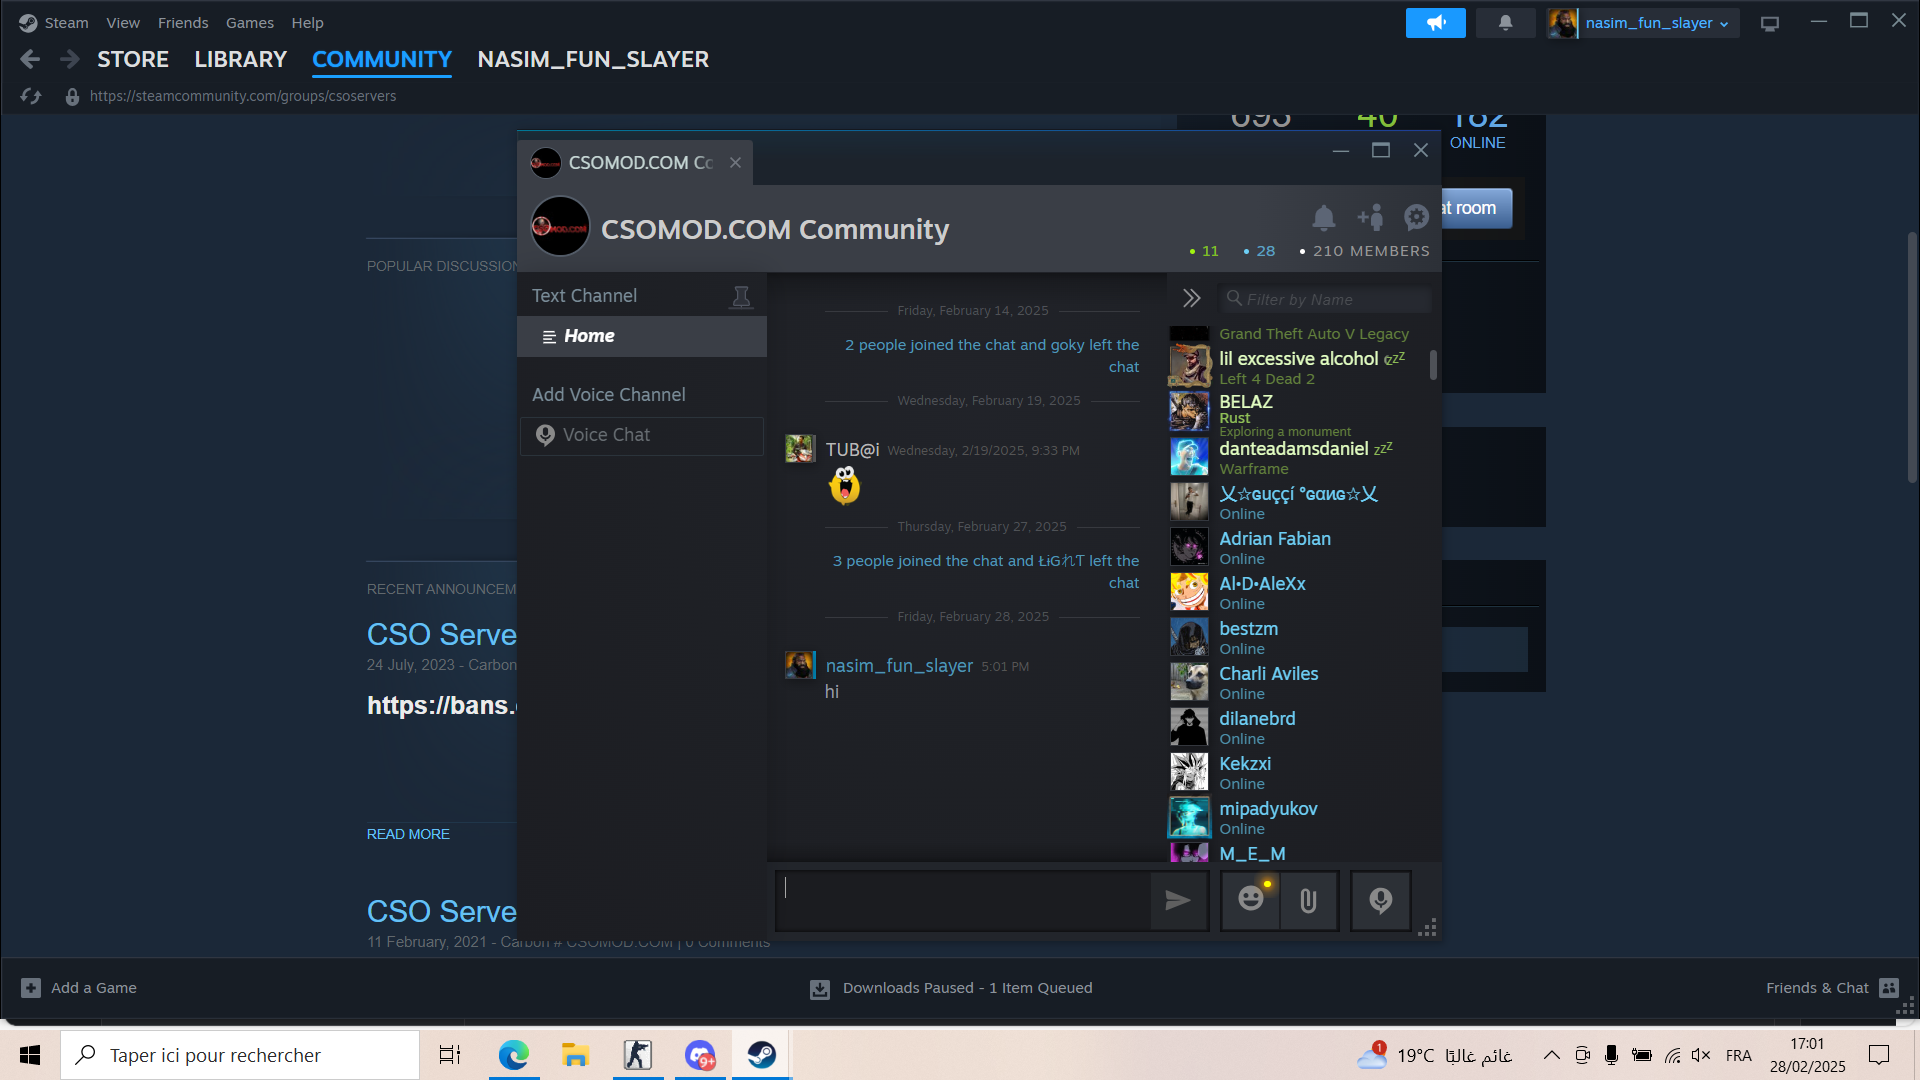Click the member list scrollbar

1433,365
